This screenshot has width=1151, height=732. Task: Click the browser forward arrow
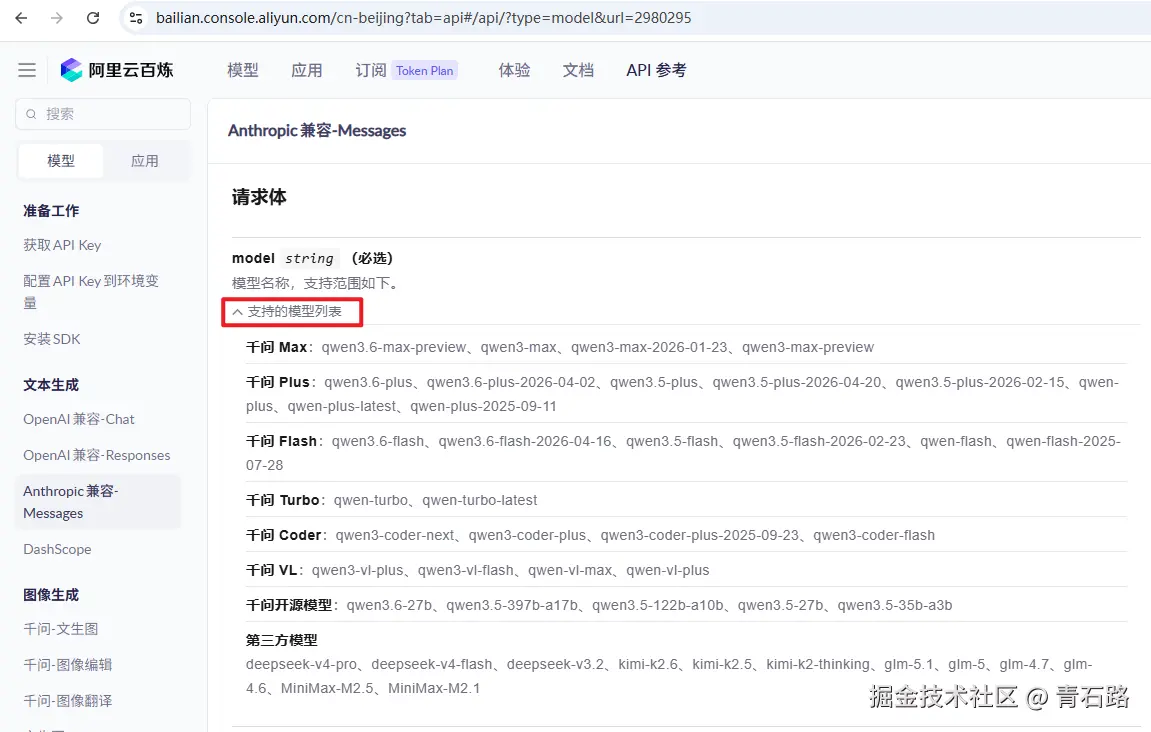[x=57, y=18]
